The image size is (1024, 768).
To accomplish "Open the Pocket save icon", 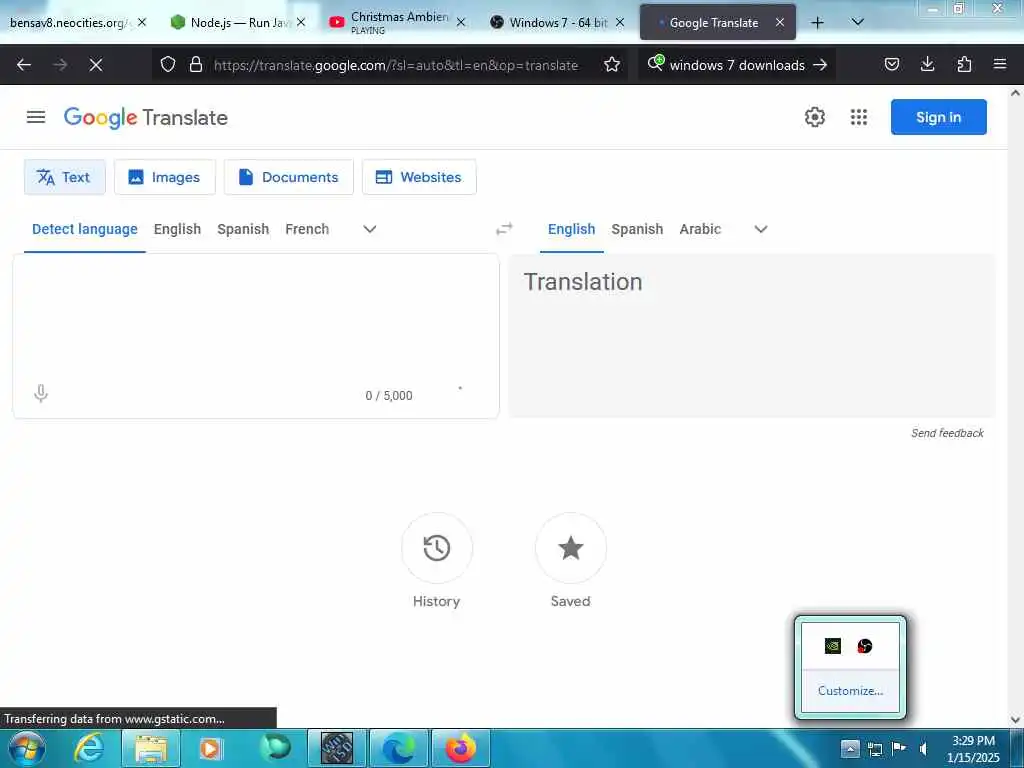I will tap(891, 65).
